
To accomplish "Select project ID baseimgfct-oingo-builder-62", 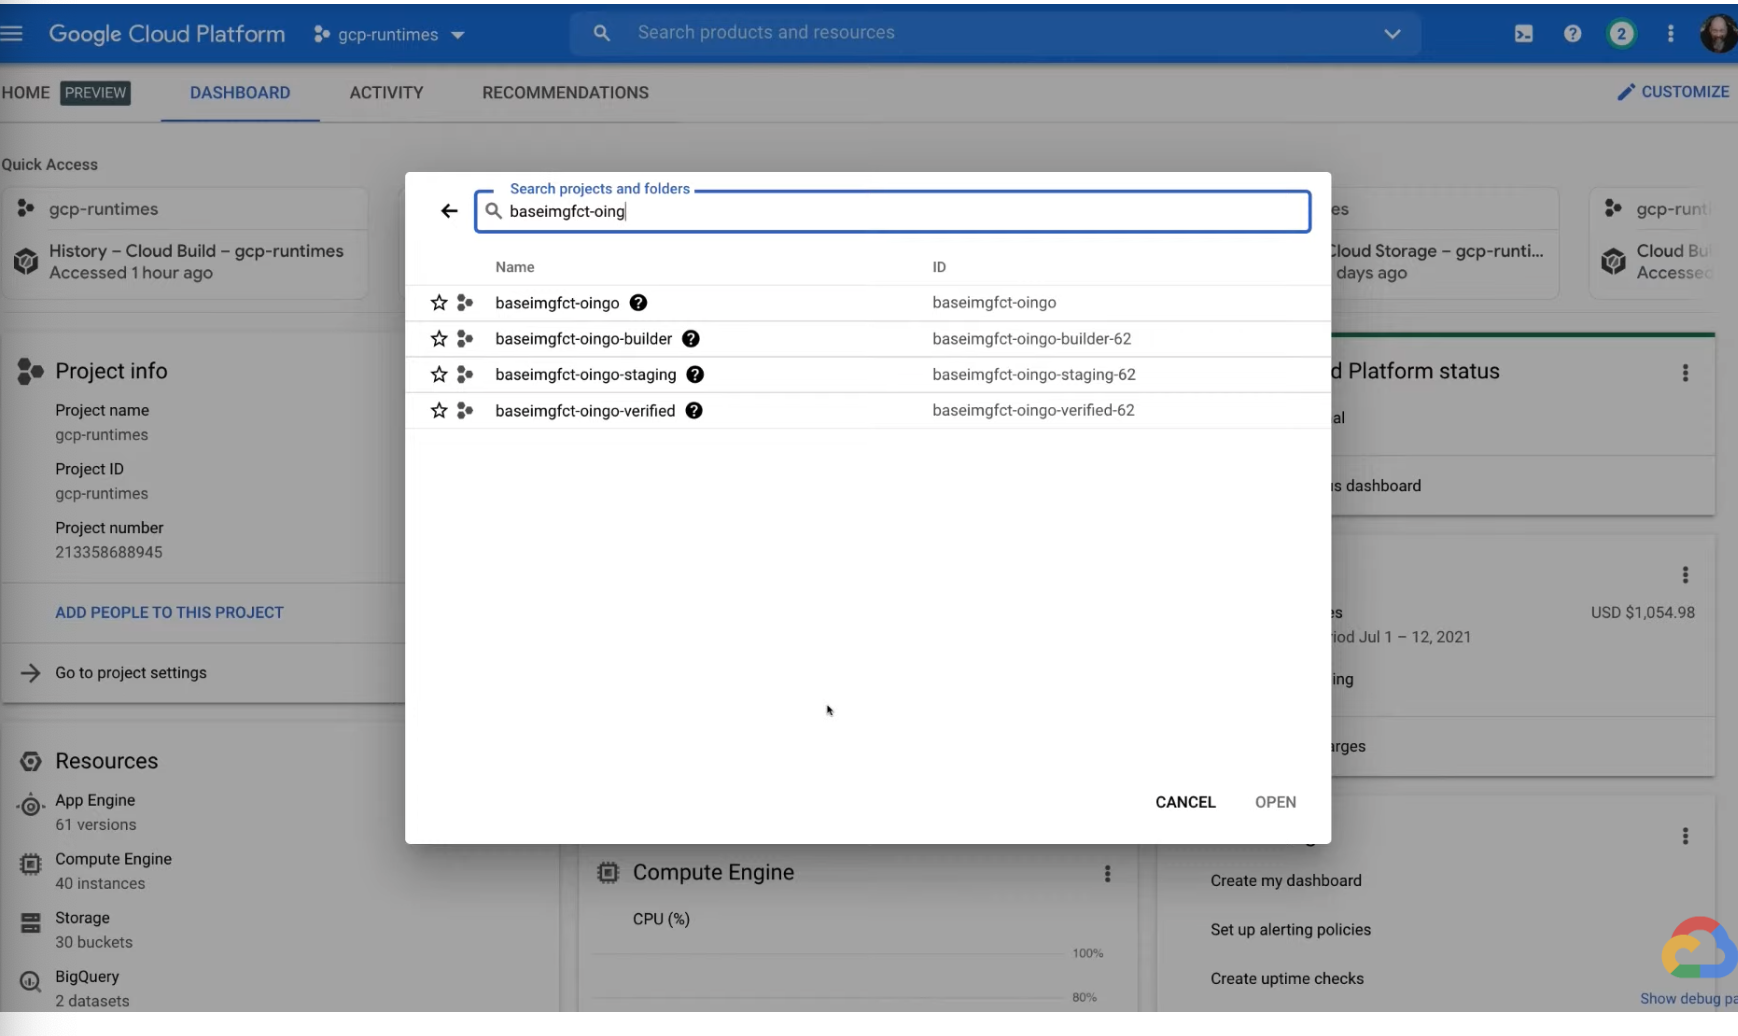I will tap(1032, 339).
